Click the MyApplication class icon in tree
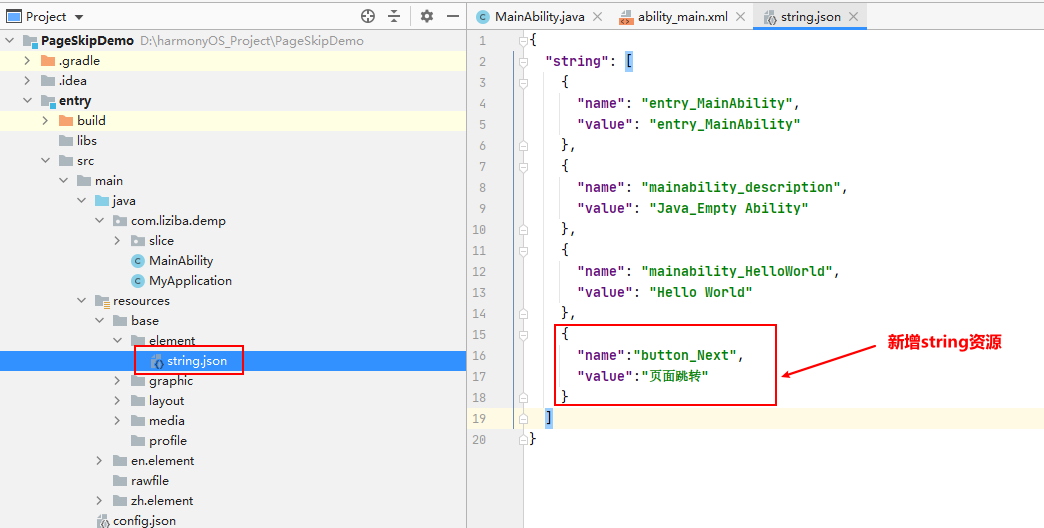 coord(138,281)
